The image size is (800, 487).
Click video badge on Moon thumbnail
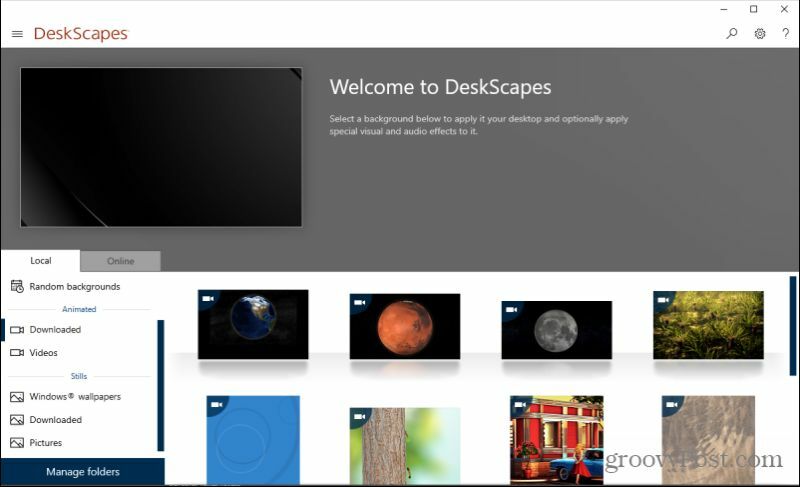(x=512, y=310)
